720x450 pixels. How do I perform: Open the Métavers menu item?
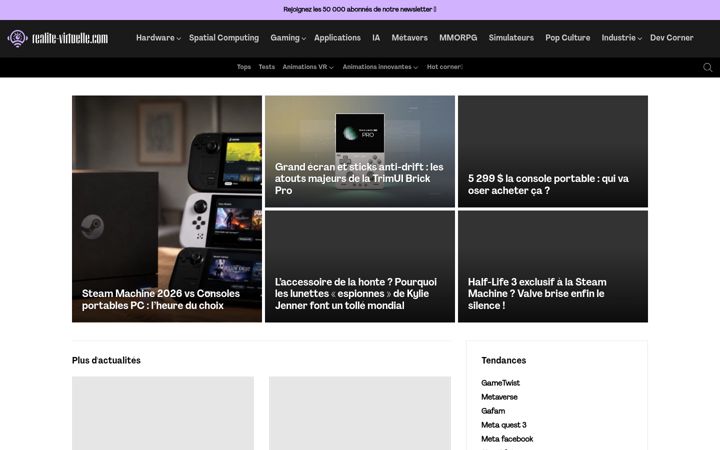tap(409, 38)
